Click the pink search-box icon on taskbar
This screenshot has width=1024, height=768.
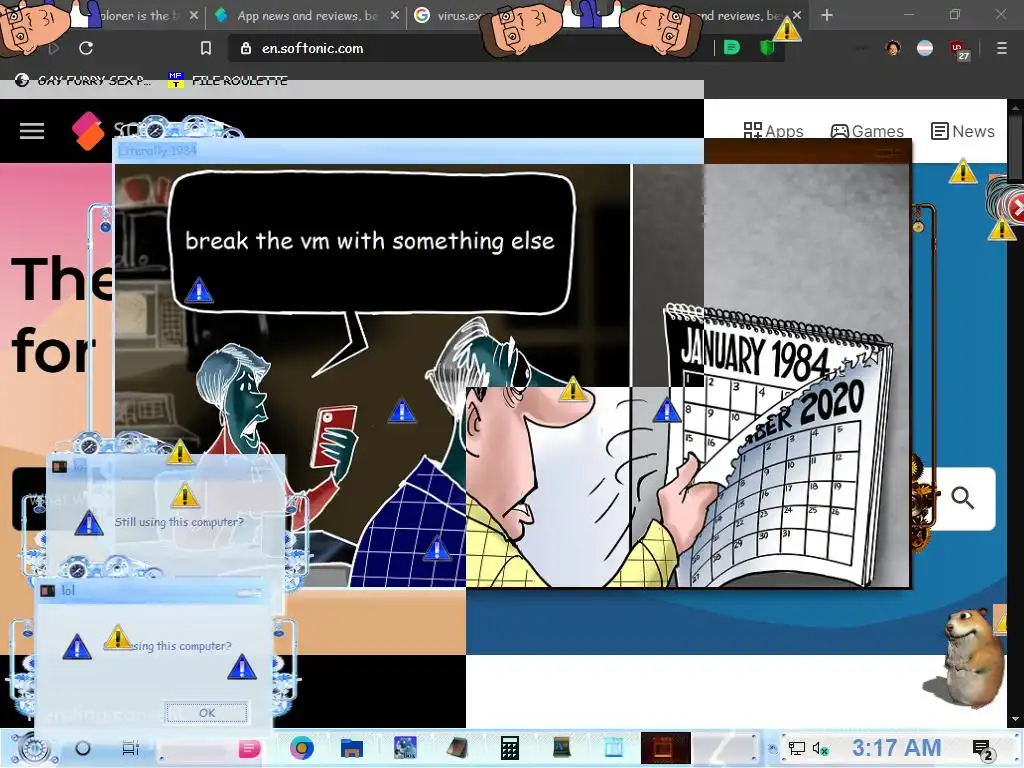249,748
